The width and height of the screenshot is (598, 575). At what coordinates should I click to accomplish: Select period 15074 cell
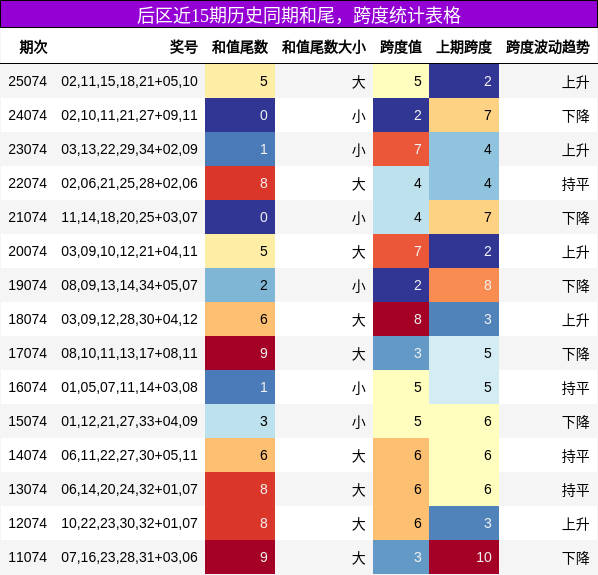click(27, 421)
